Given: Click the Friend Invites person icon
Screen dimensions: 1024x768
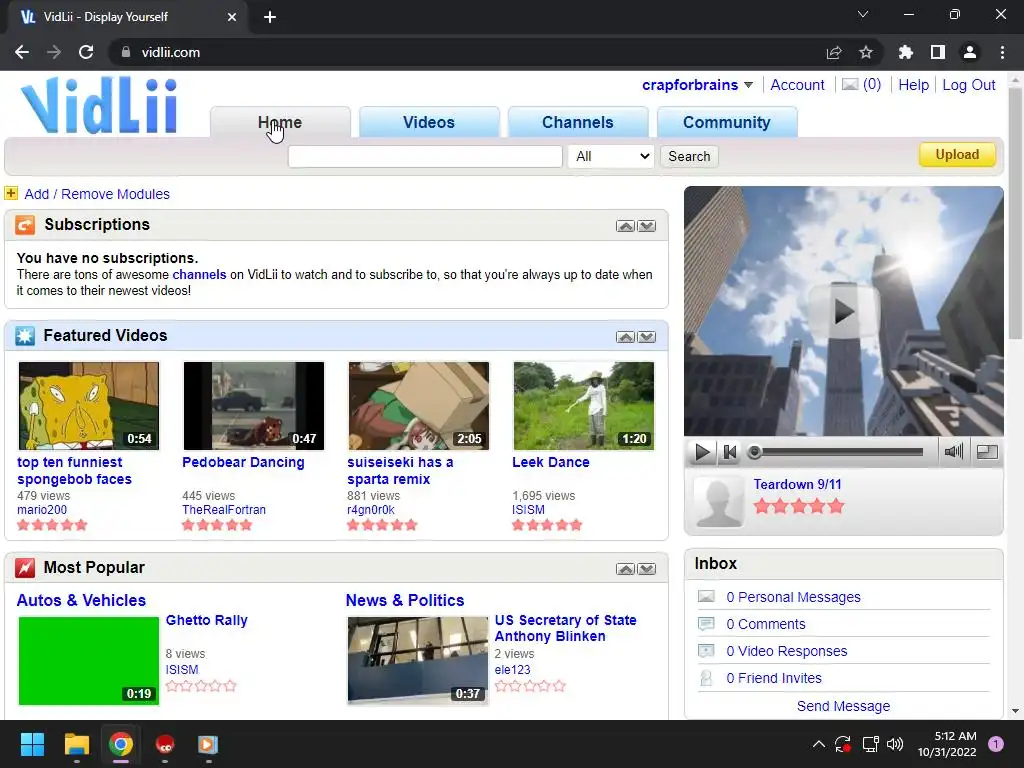Looking at the screenshot, I should [x=706, y=678].
